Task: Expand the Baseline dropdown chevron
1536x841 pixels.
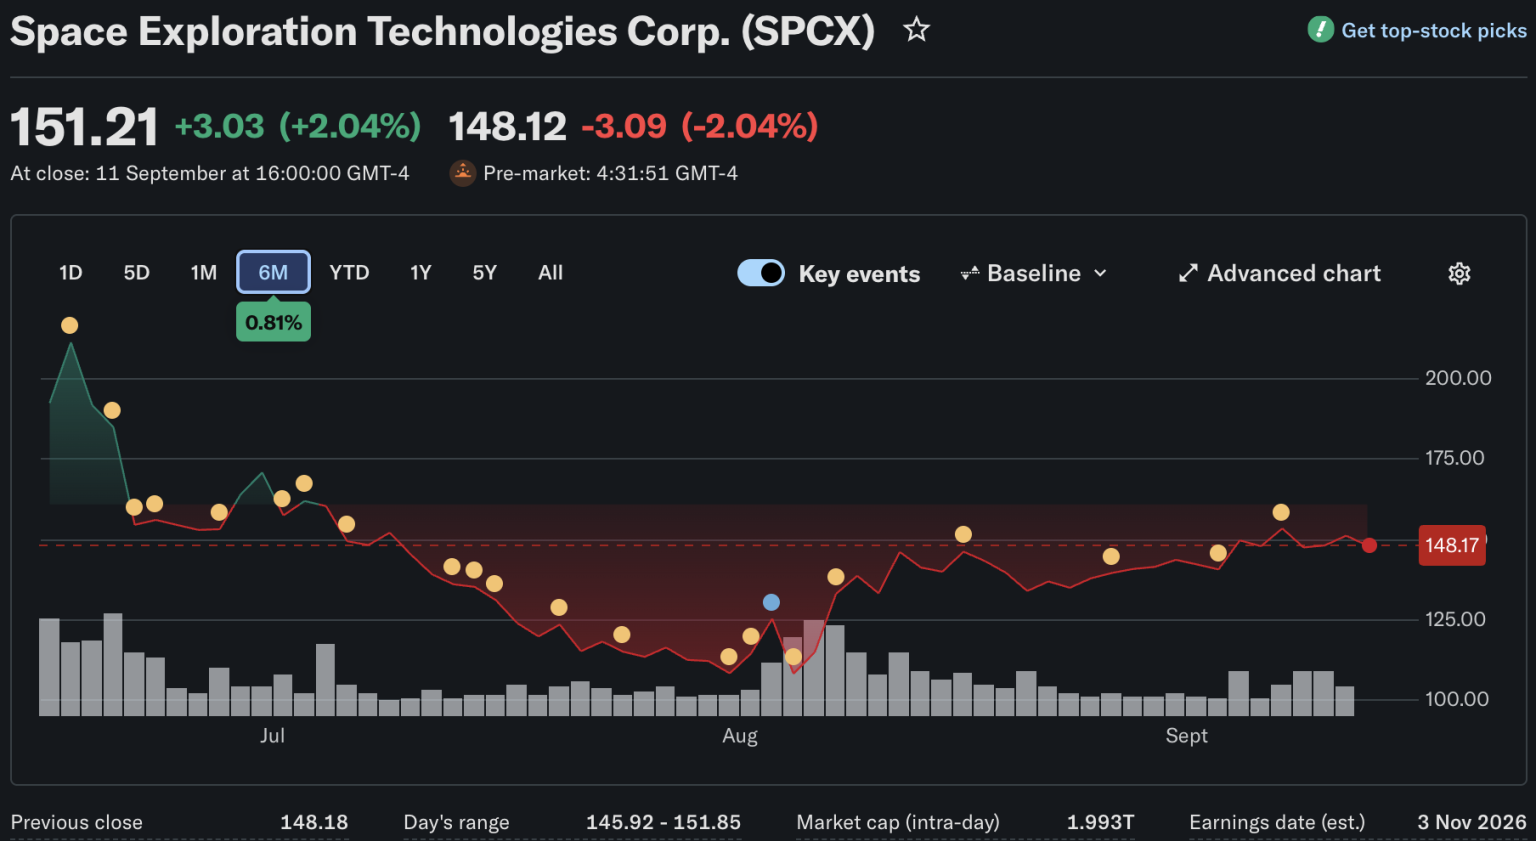Action: pyautogui.click(x=1100, y=273)
